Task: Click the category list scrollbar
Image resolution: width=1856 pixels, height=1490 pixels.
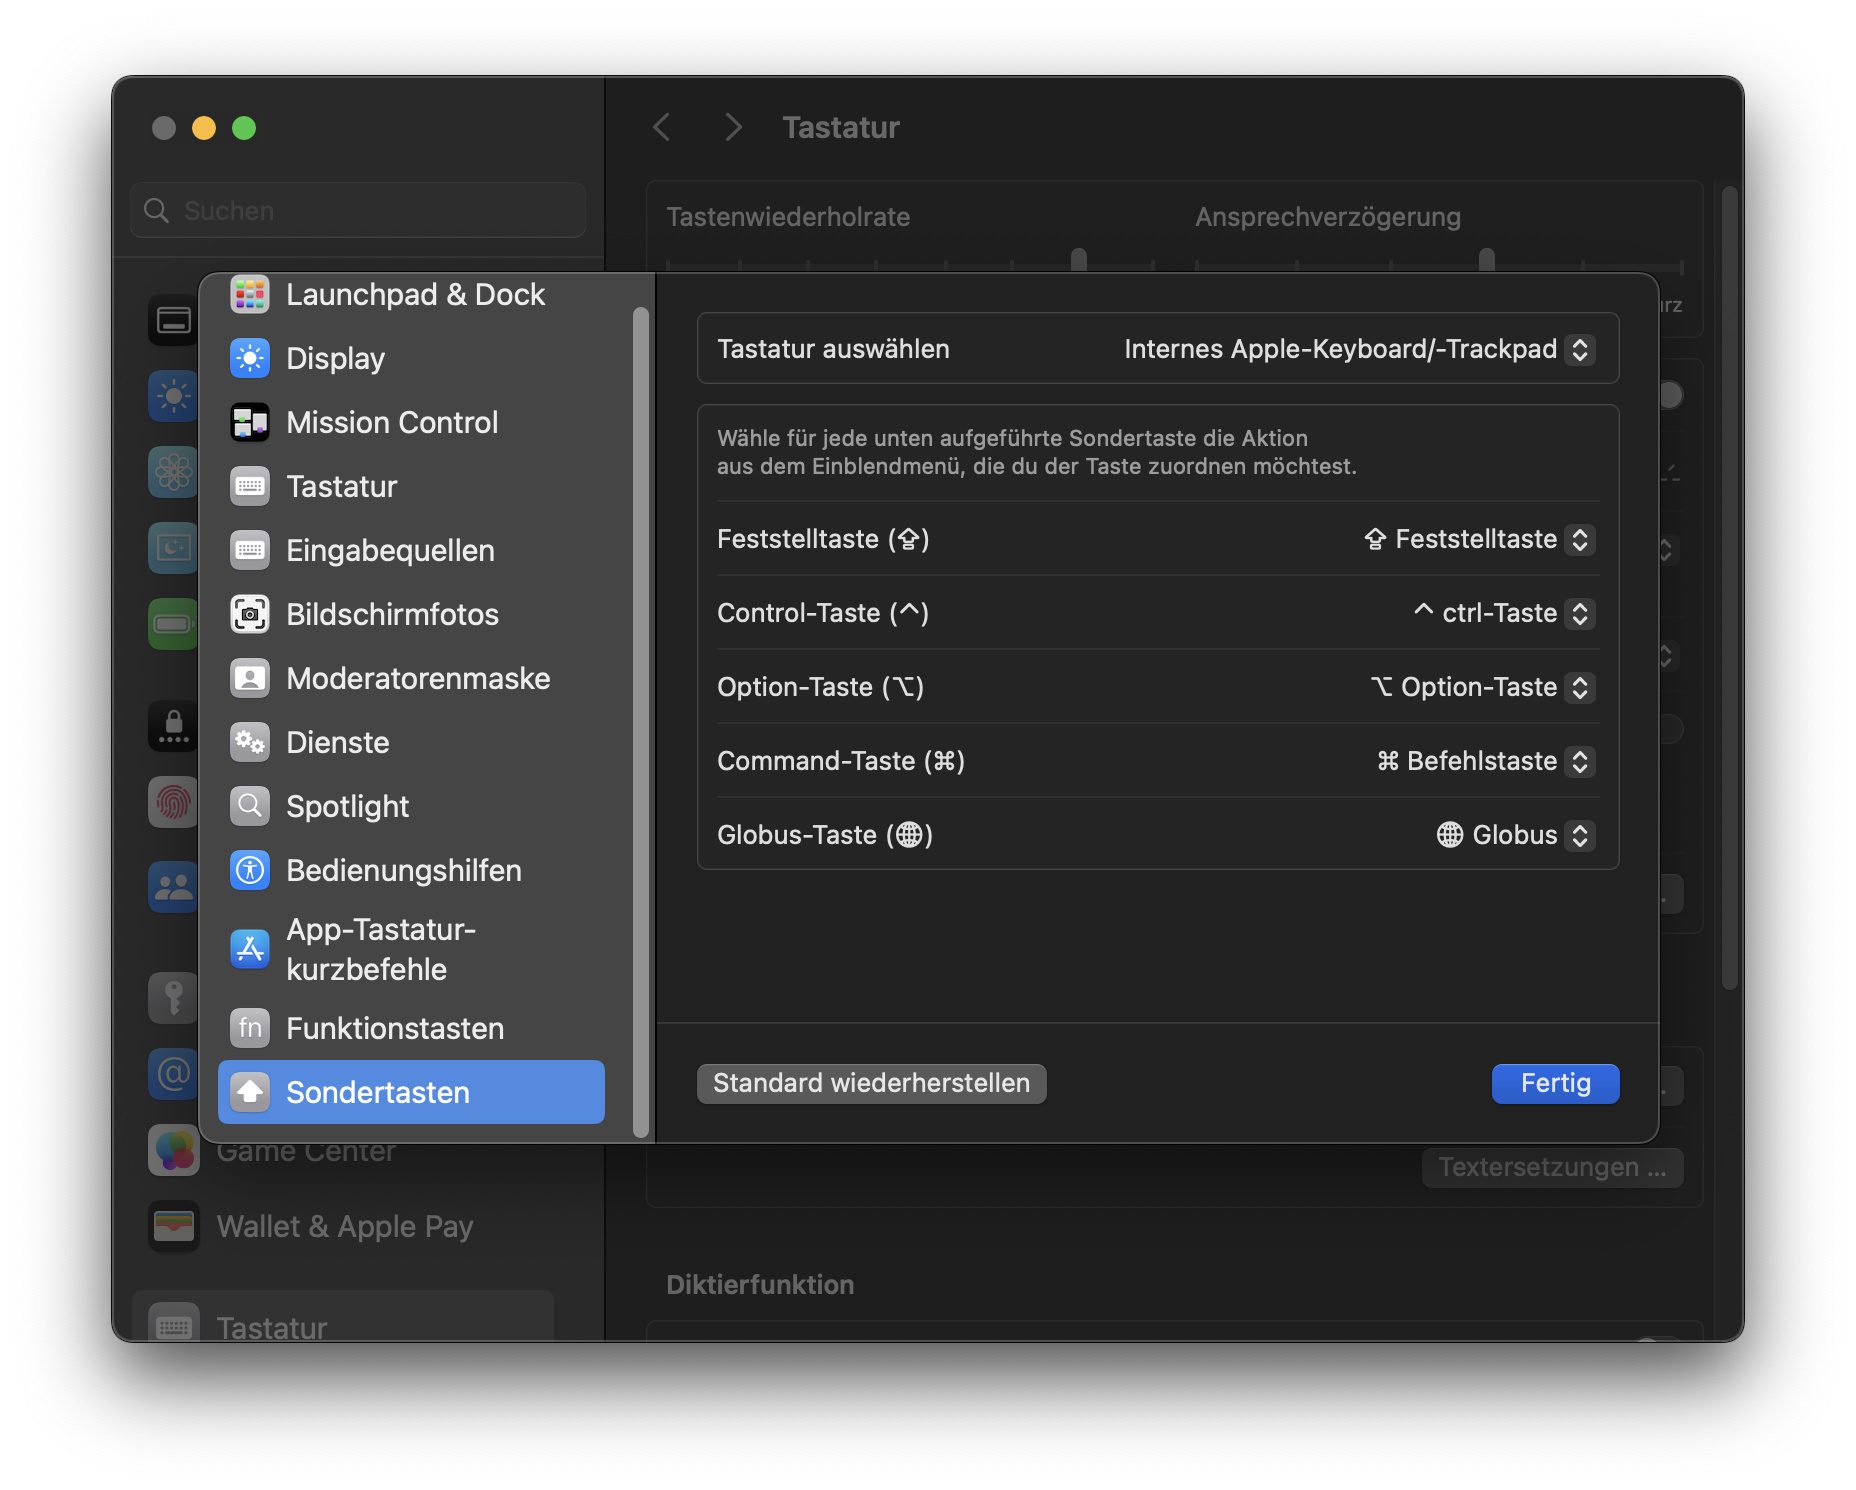Action: point(641,720)
